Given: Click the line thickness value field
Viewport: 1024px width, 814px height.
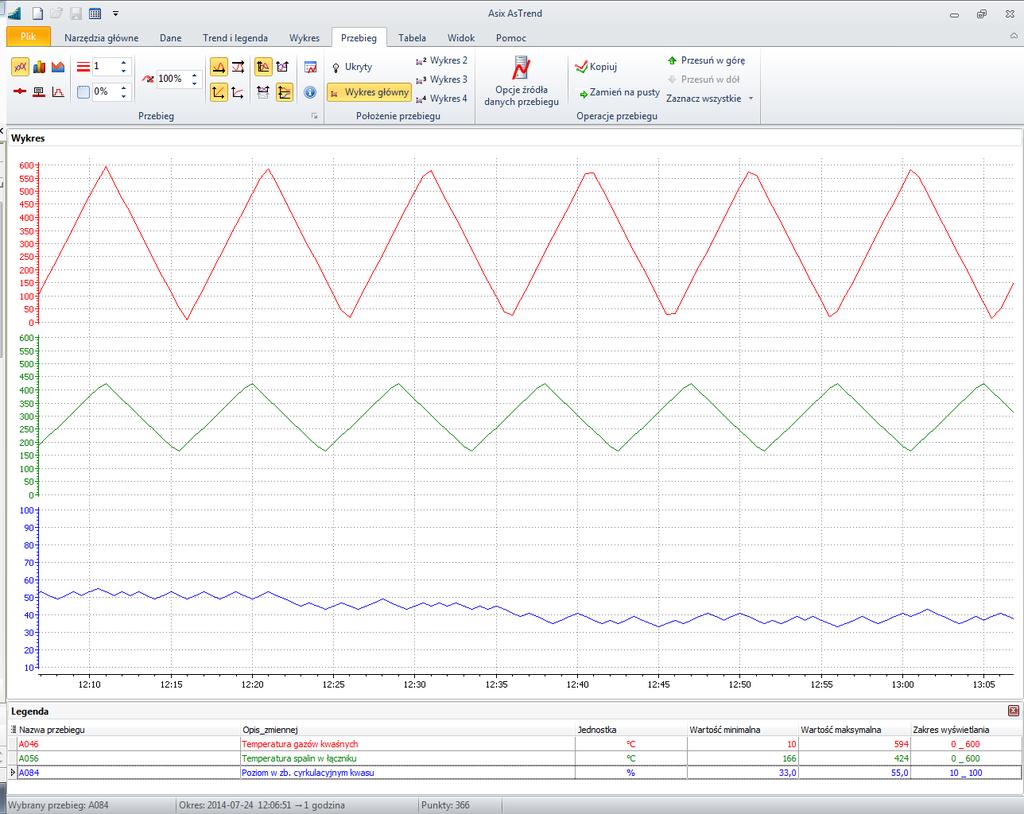Looking at the screenshot, I should [104, 67].
